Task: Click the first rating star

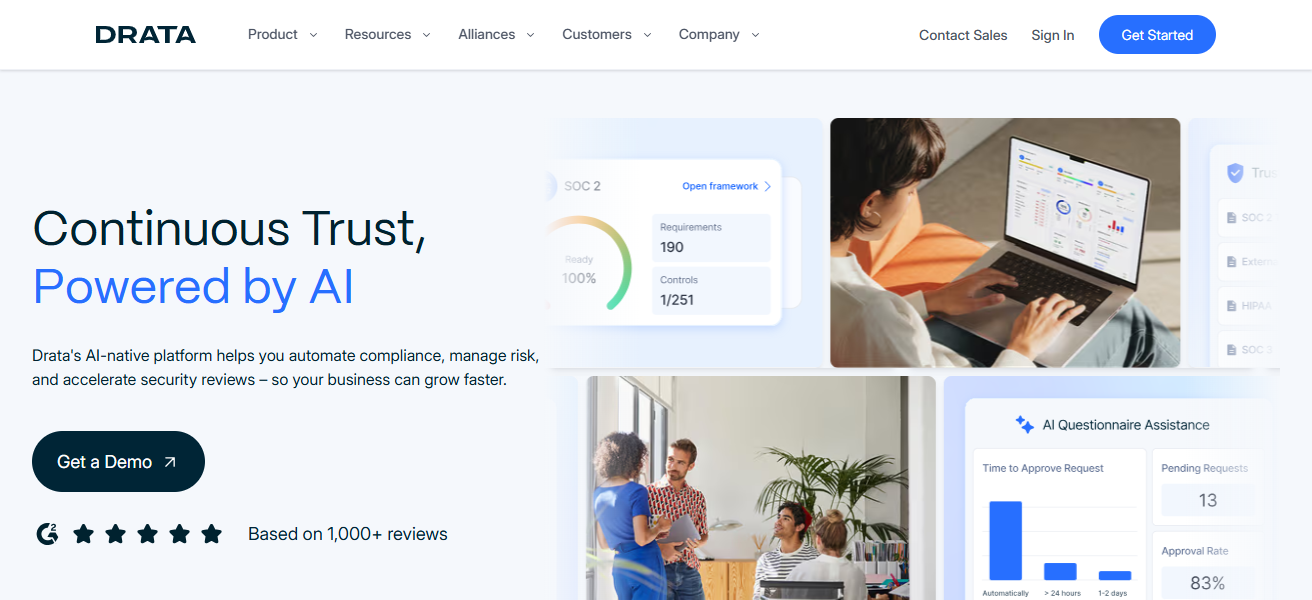Action: pos(83,534)
